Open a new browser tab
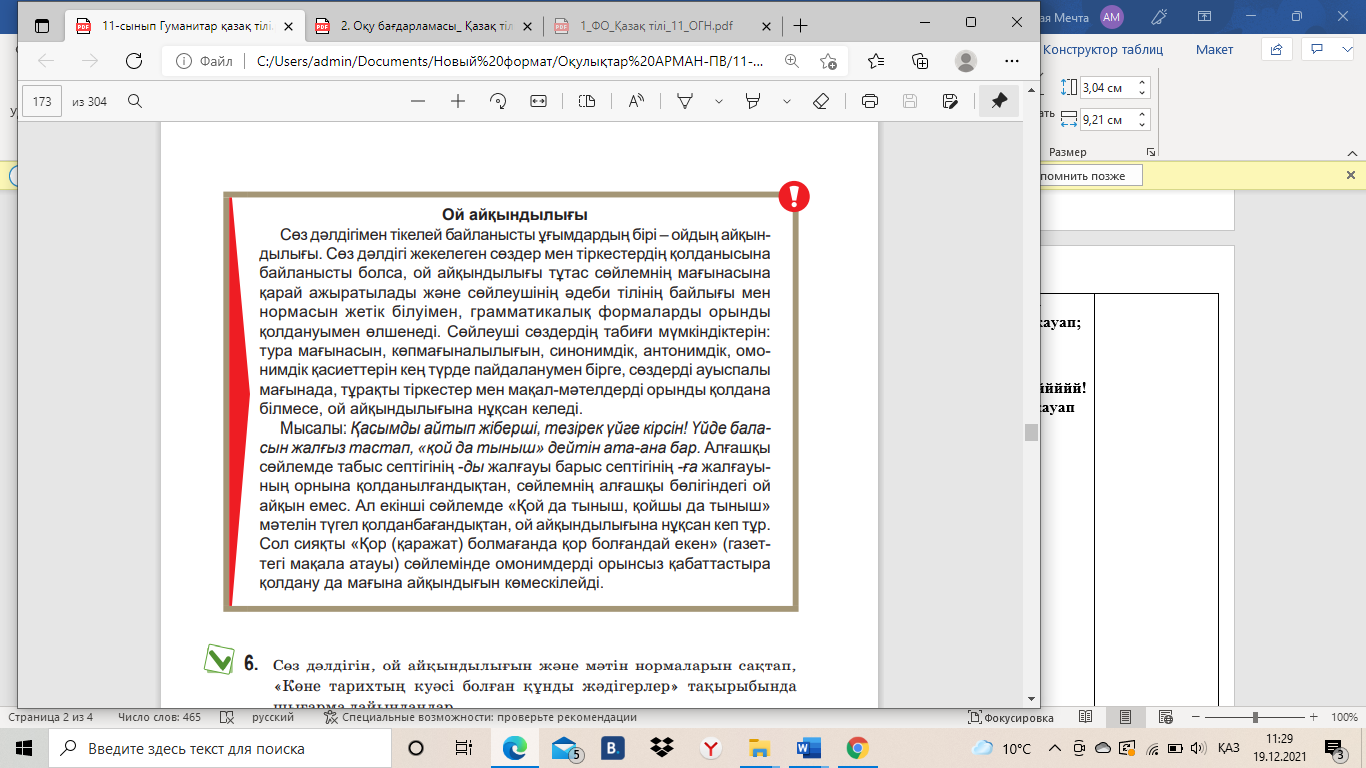The width and height of the screenshot is (1366, 768). [800, 26]
